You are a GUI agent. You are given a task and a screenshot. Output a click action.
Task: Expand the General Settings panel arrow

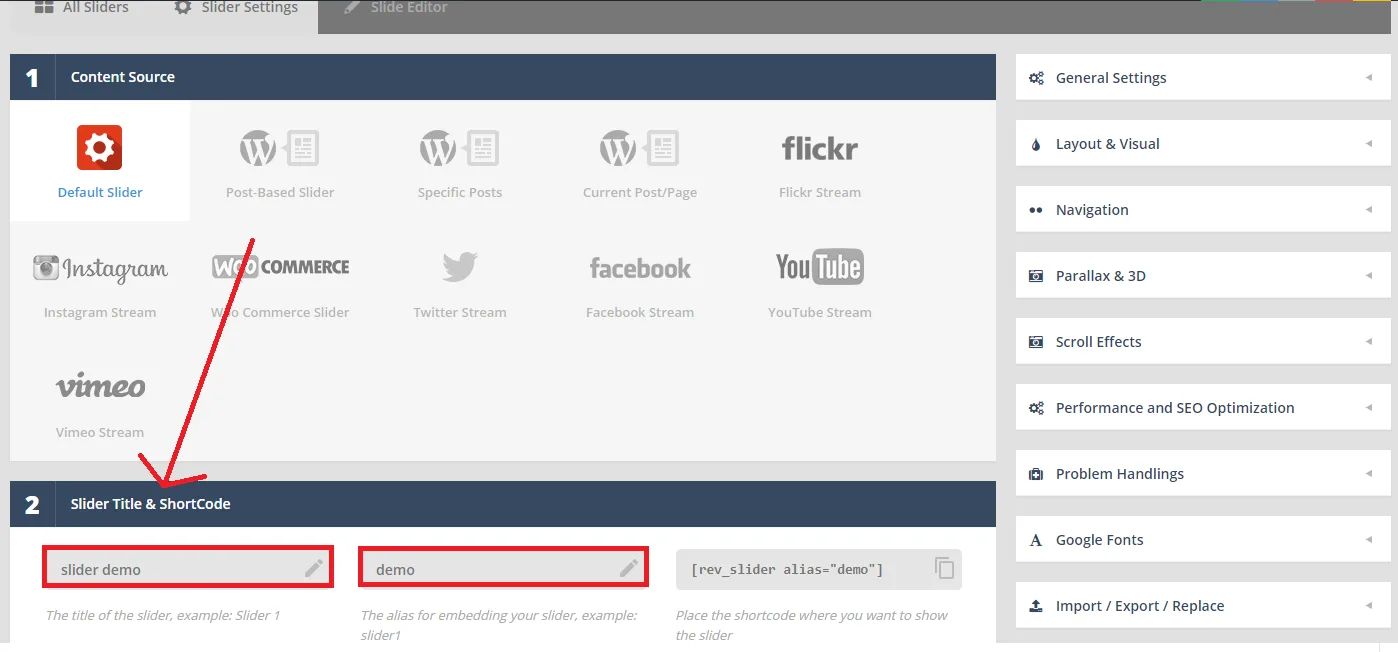click(x=1369, y=77)
